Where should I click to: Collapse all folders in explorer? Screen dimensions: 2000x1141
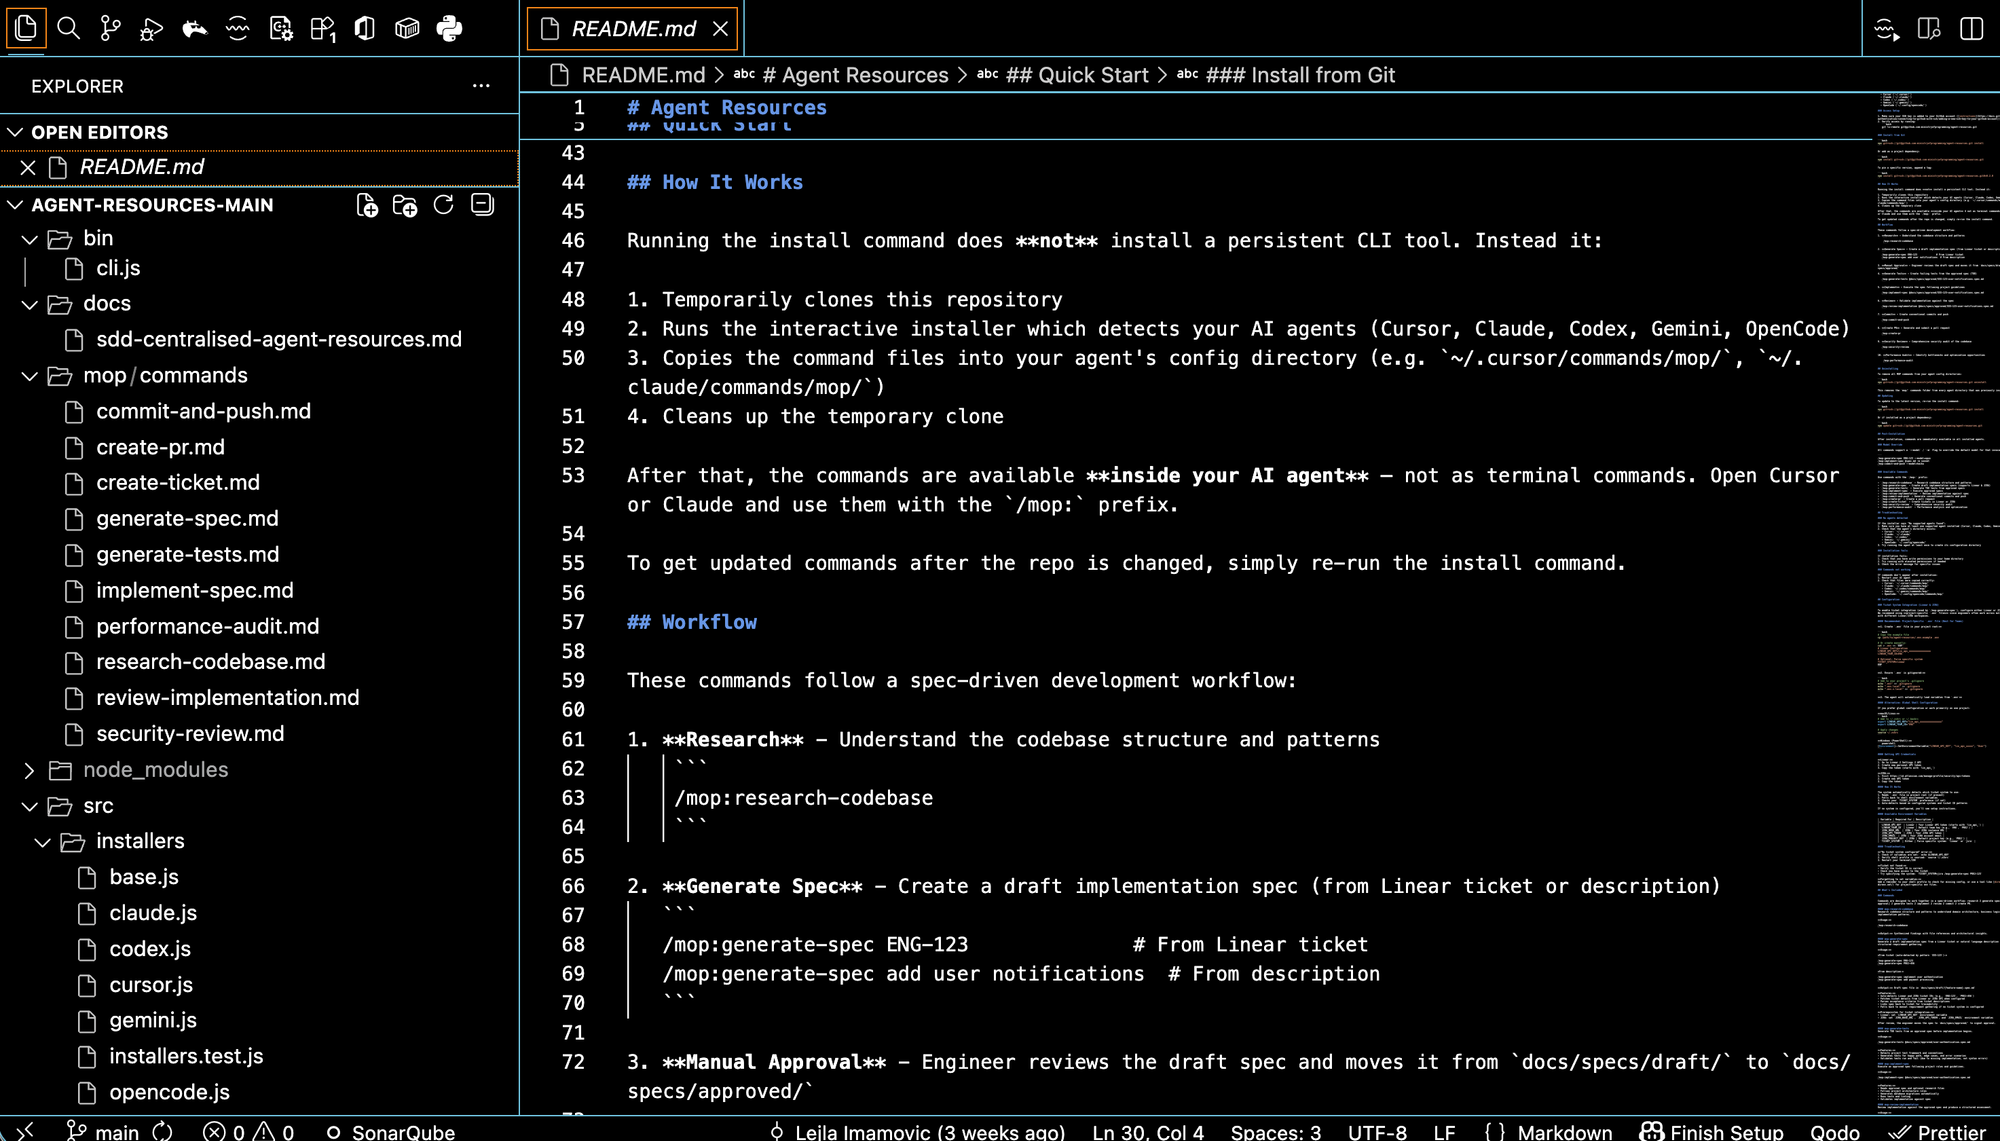(482, 205)
